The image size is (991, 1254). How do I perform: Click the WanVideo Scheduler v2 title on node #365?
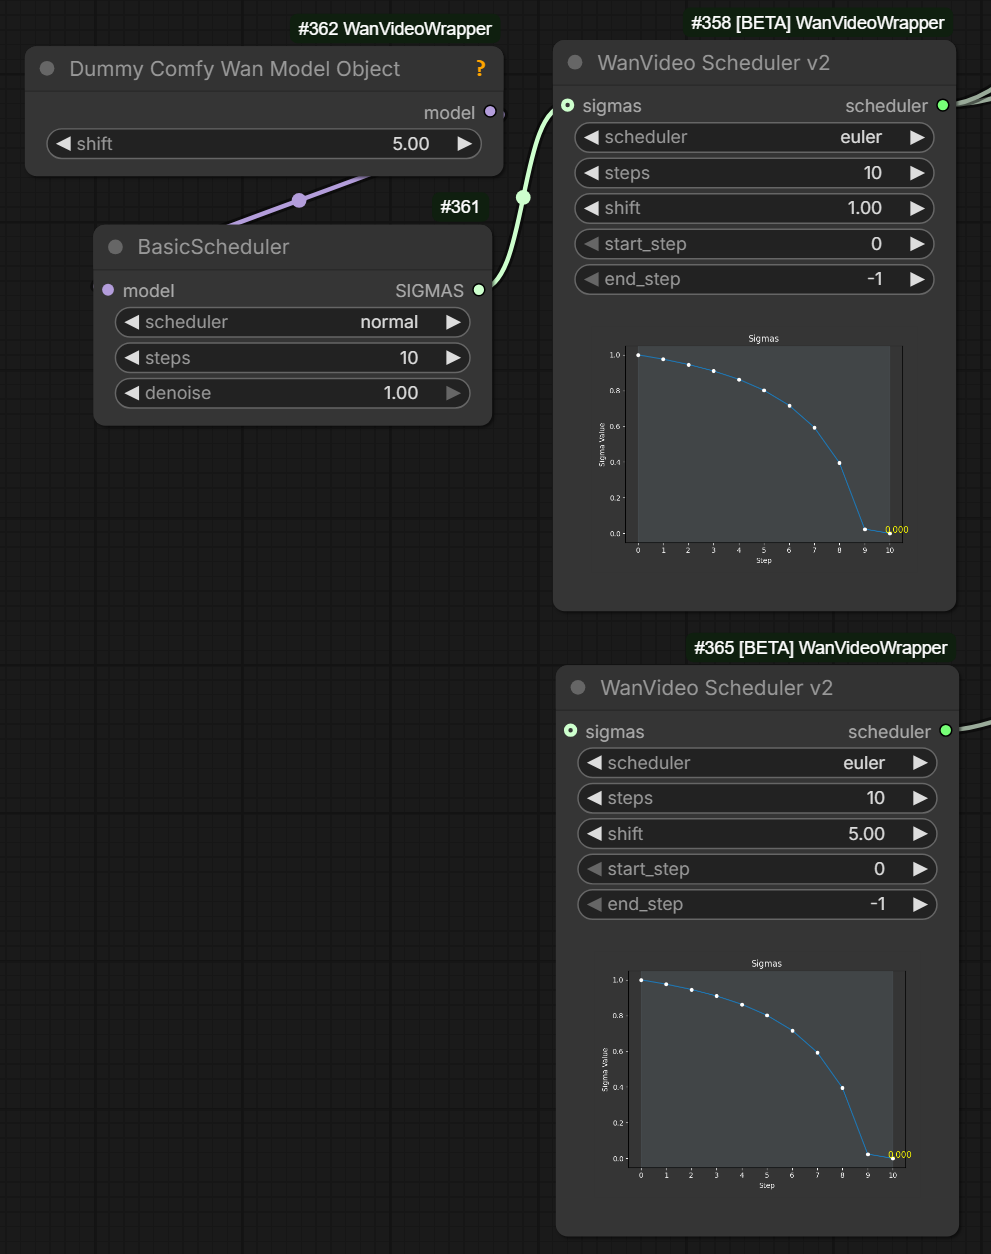(x=717, y=688)
